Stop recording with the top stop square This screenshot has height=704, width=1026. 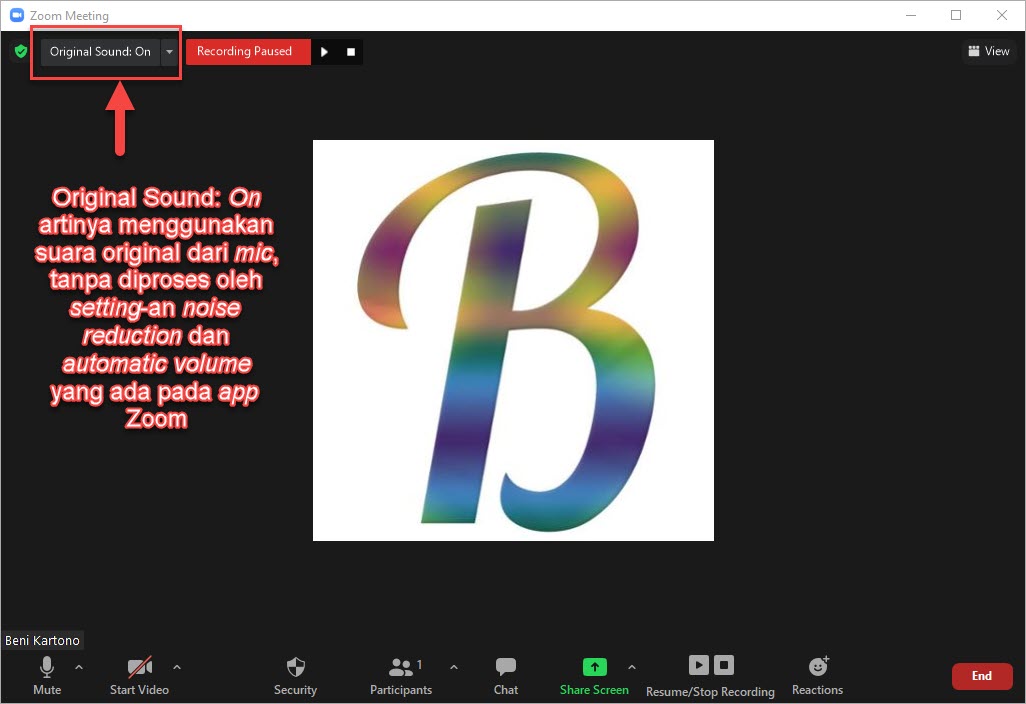pyautogui.click(x=351, y=52)
